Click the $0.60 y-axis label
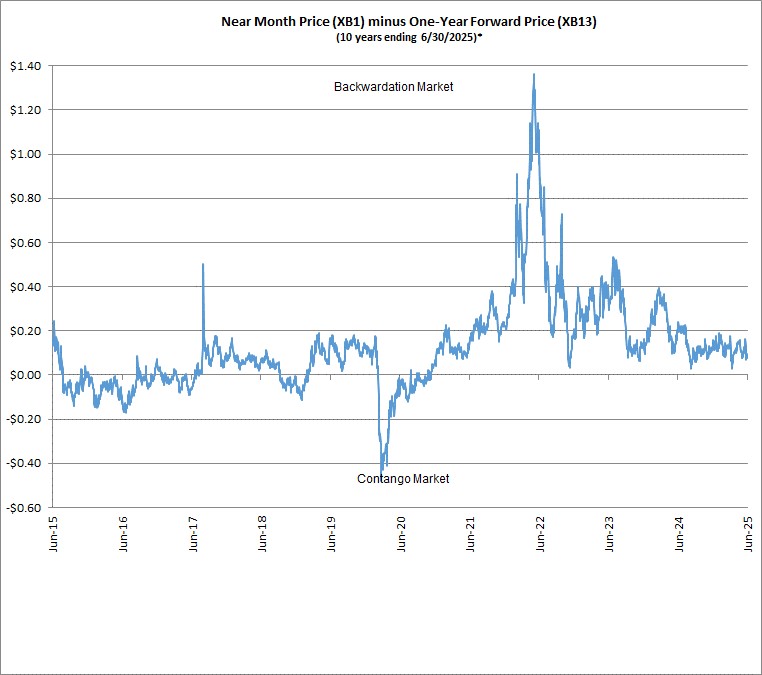762x675 pixels. [x=25, y=243]
